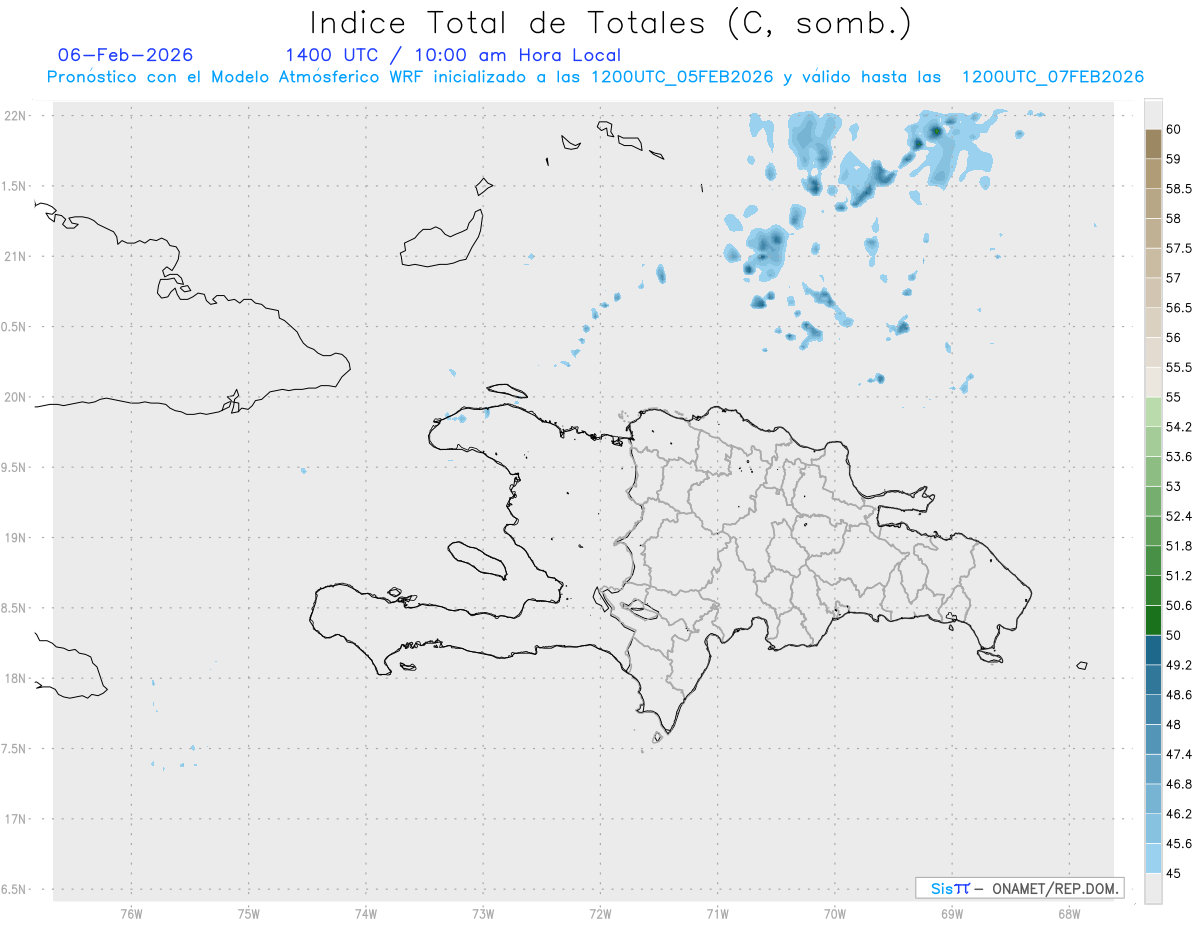The width and height of the screenshot is (1200, 927).
Task: Click the colorbar value '56.5'
Action: pyautogui.click(x=1179, y=308)
